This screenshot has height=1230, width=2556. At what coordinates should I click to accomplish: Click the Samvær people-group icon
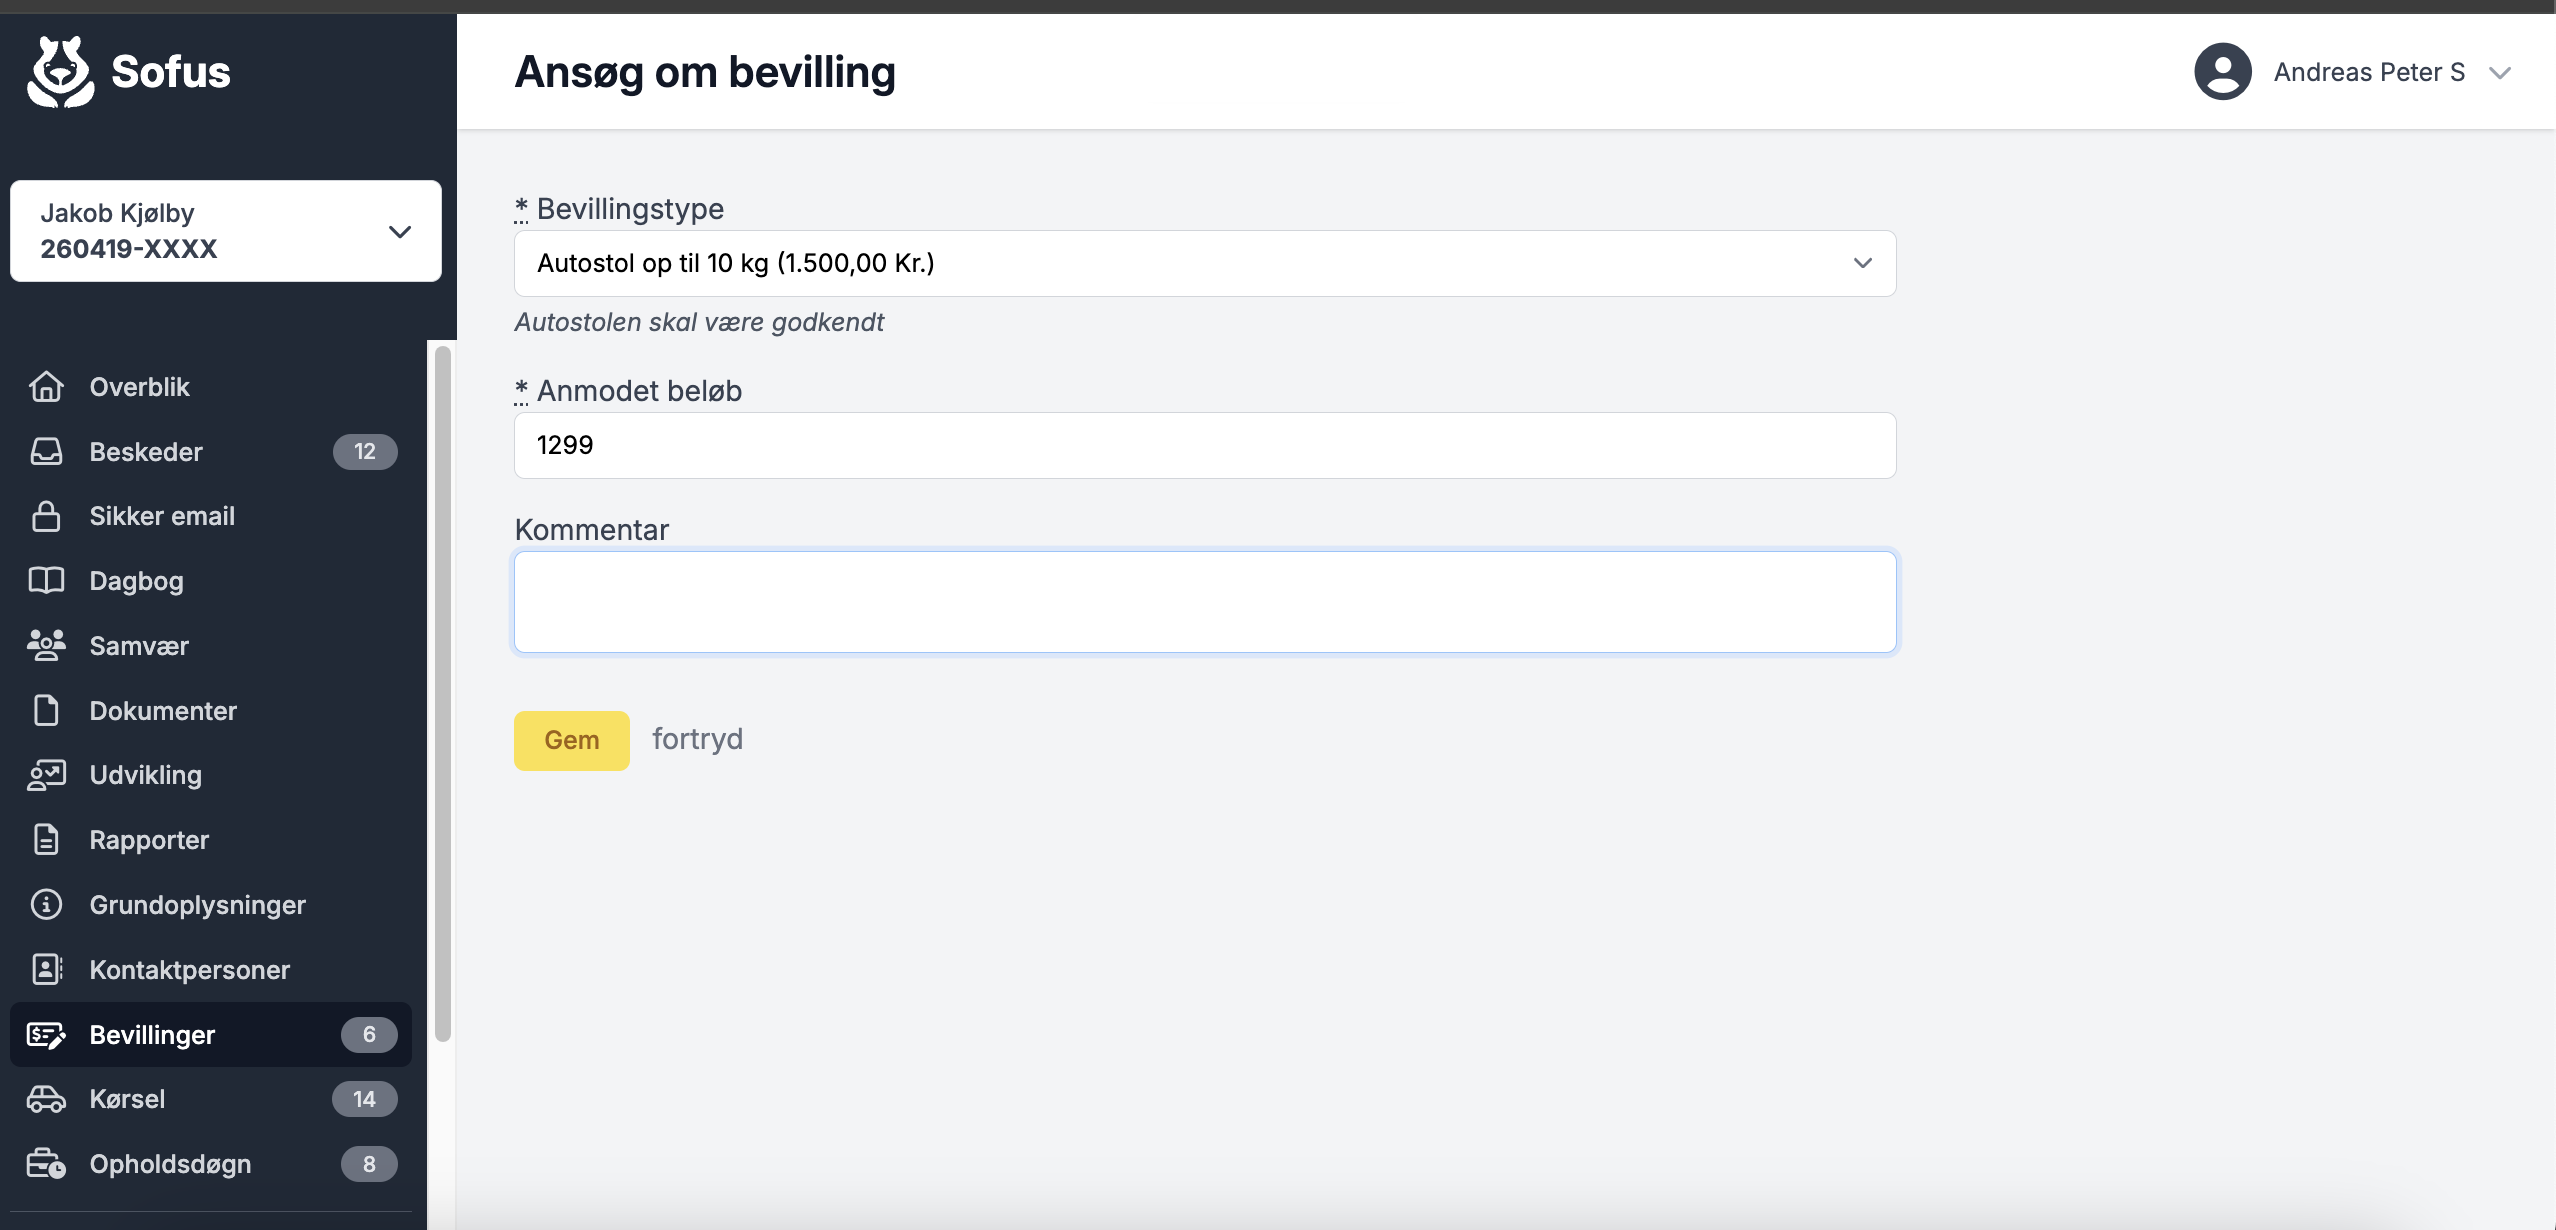coord(46,646)
